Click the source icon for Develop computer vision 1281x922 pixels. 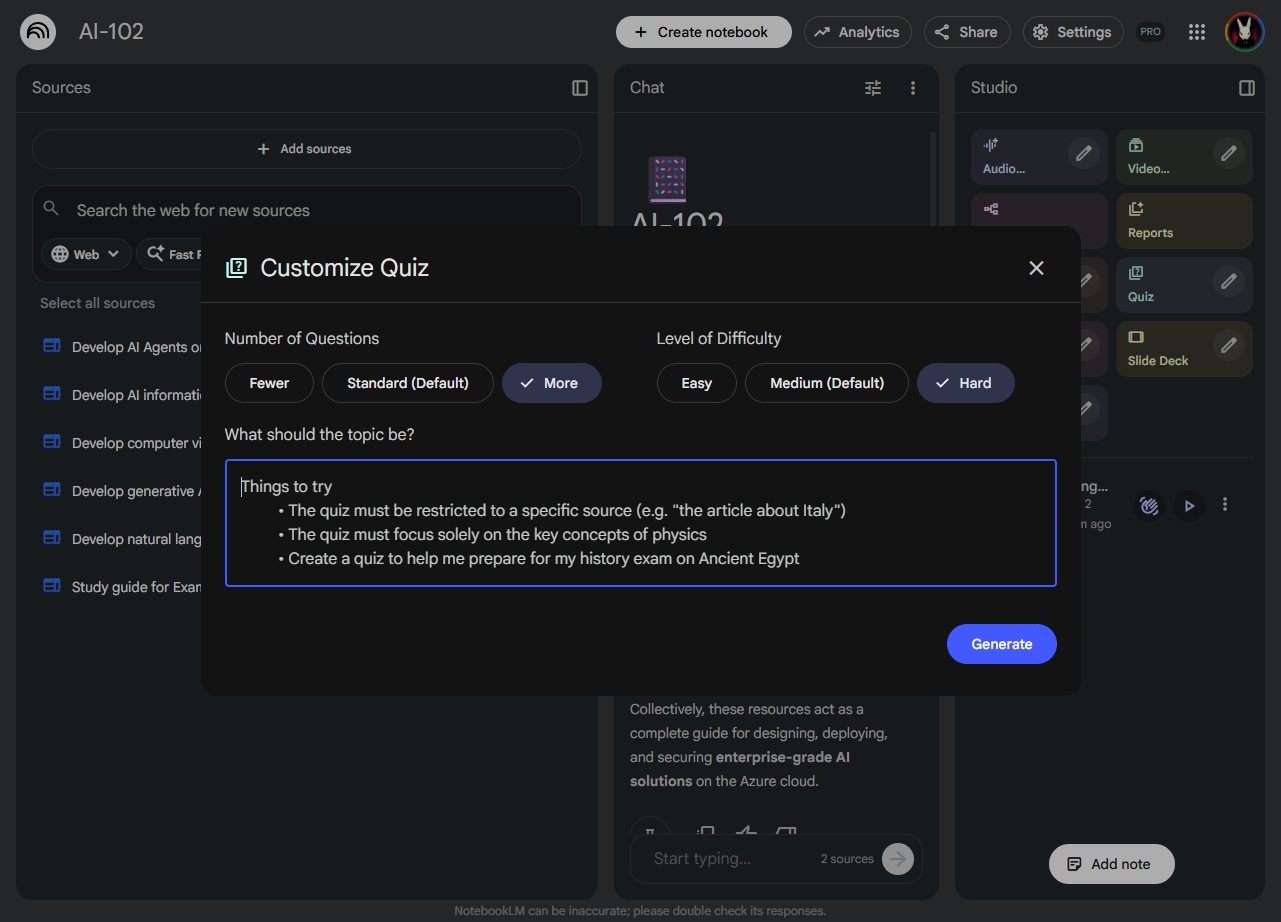pos(52,442)
